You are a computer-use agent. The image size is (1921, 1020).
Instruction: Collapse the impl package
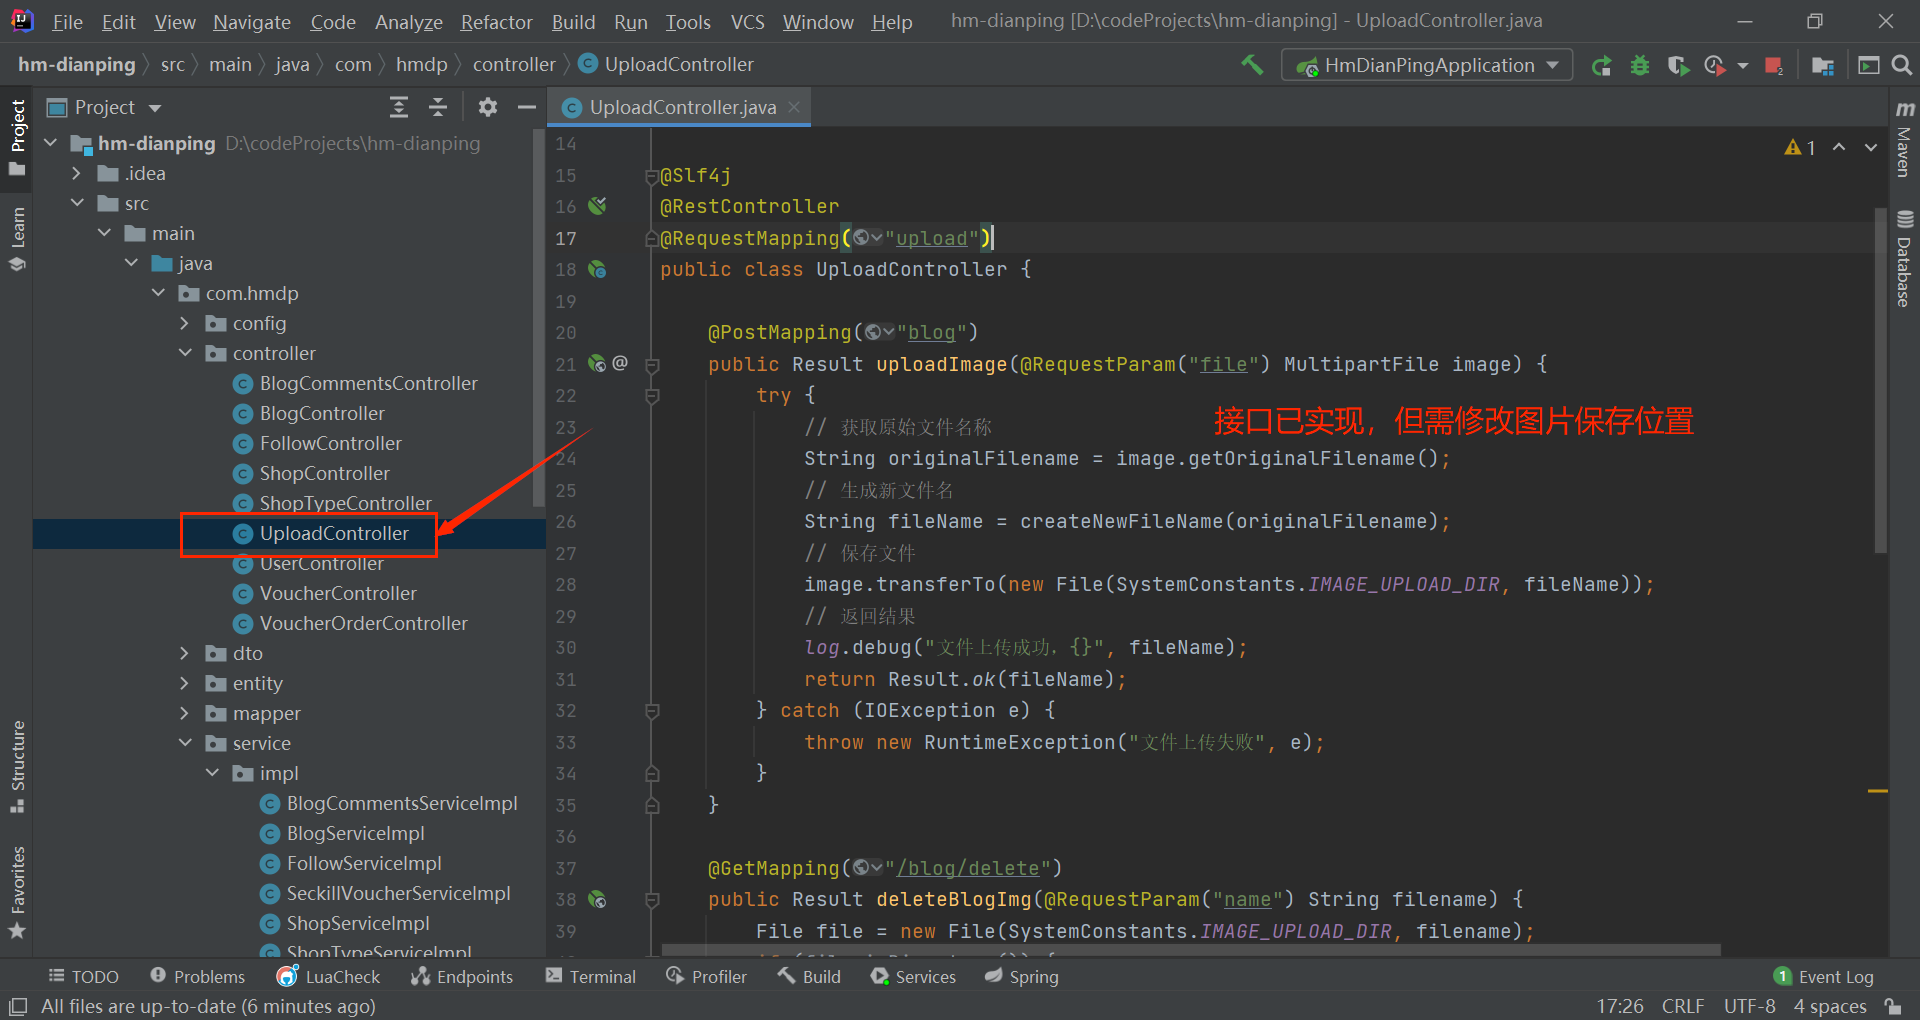[212, 773]
